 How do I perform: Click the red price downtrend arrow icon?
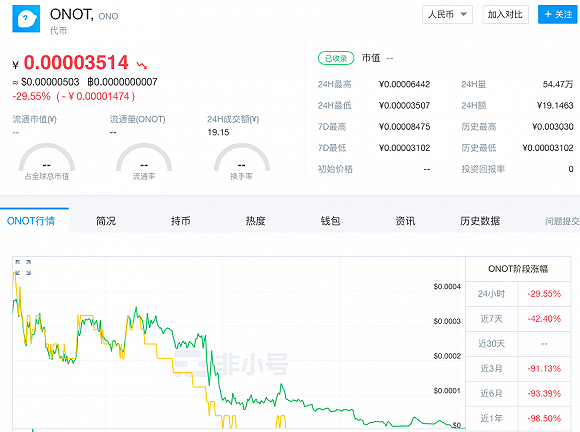click(x=142, y=65)
